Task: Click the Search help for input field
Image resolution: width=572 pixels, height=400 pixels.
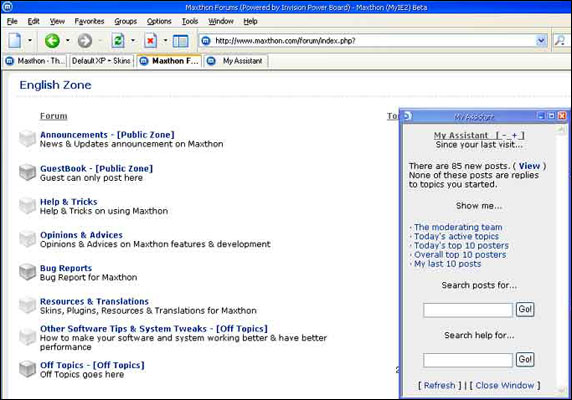Action: (468, 360)
